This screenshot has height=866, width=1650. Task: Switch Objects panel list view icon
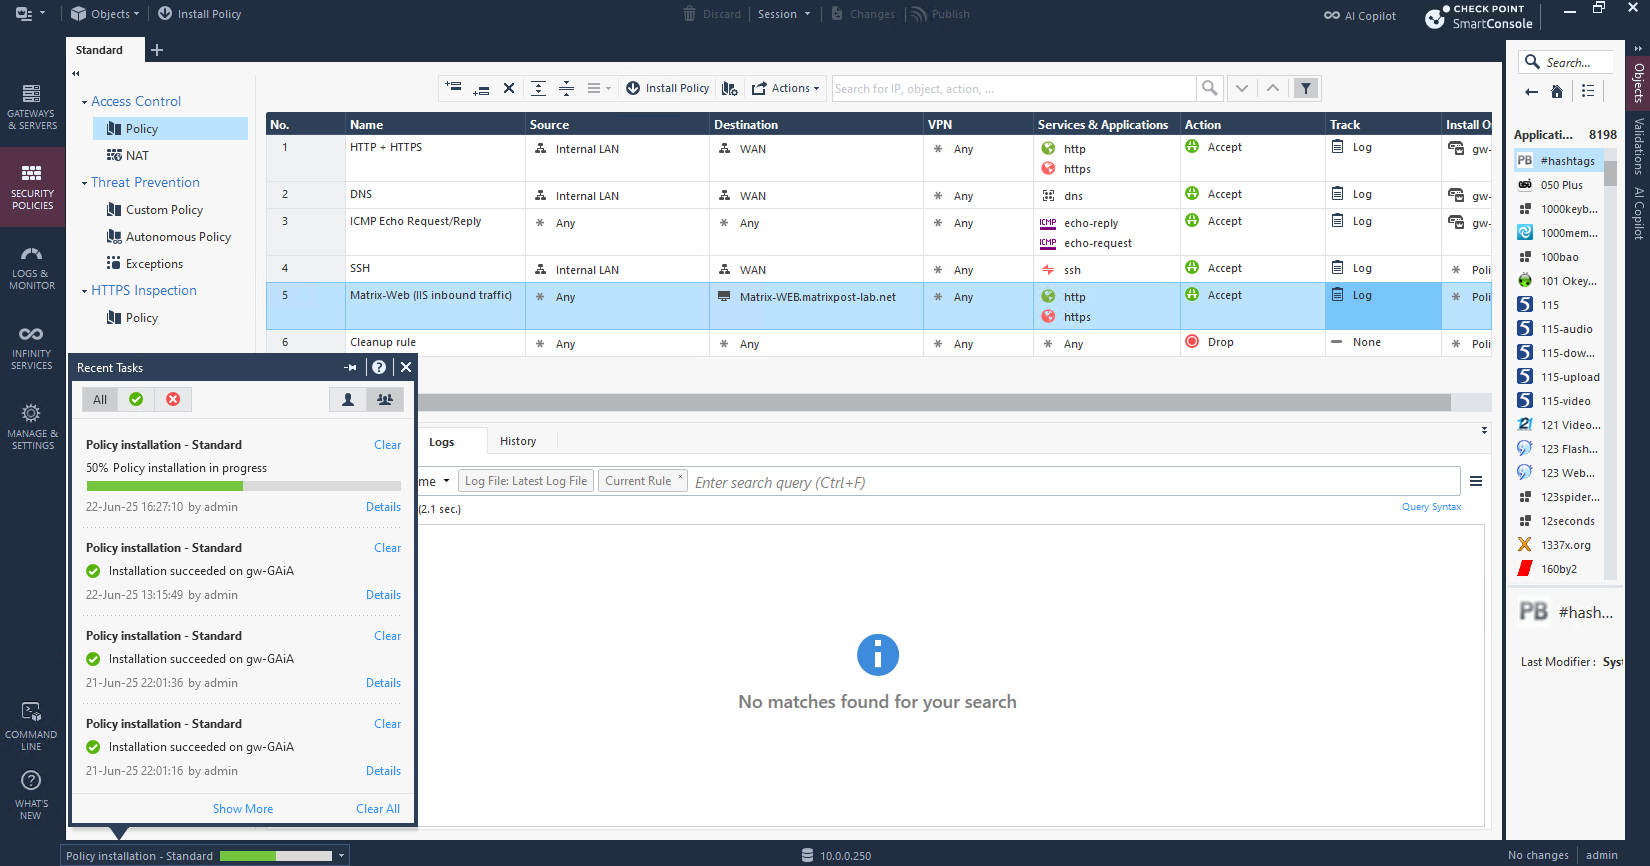[x=1588, y=91]
